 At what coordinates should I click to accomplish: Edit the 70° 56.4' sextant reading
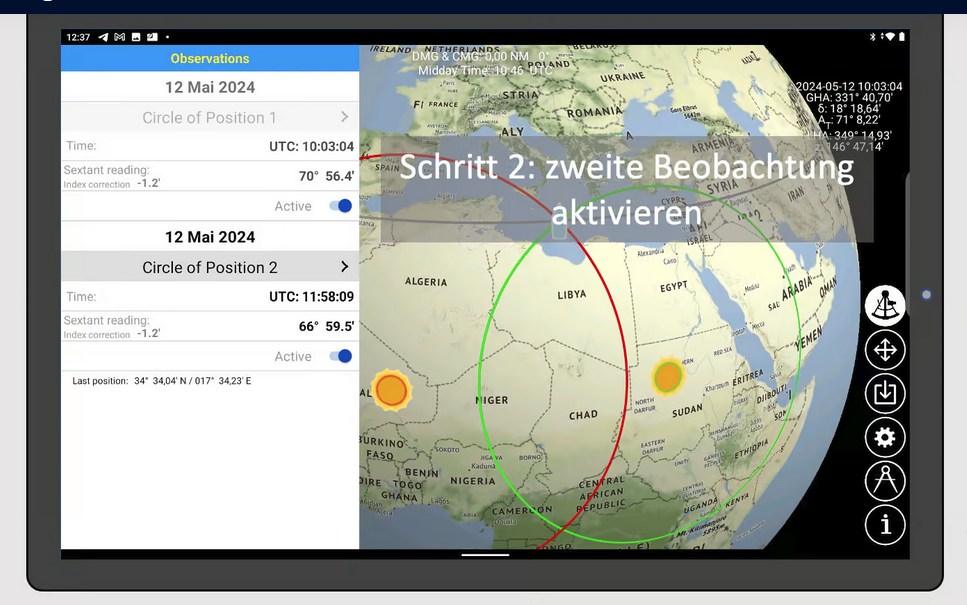click(326, 176)
